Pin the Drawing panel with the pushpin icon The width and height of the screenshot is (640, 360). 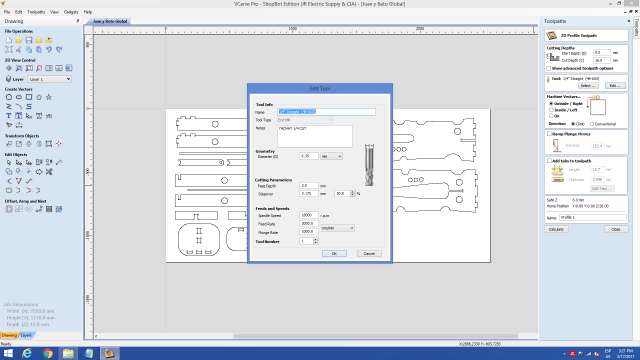tap(78, 21)
